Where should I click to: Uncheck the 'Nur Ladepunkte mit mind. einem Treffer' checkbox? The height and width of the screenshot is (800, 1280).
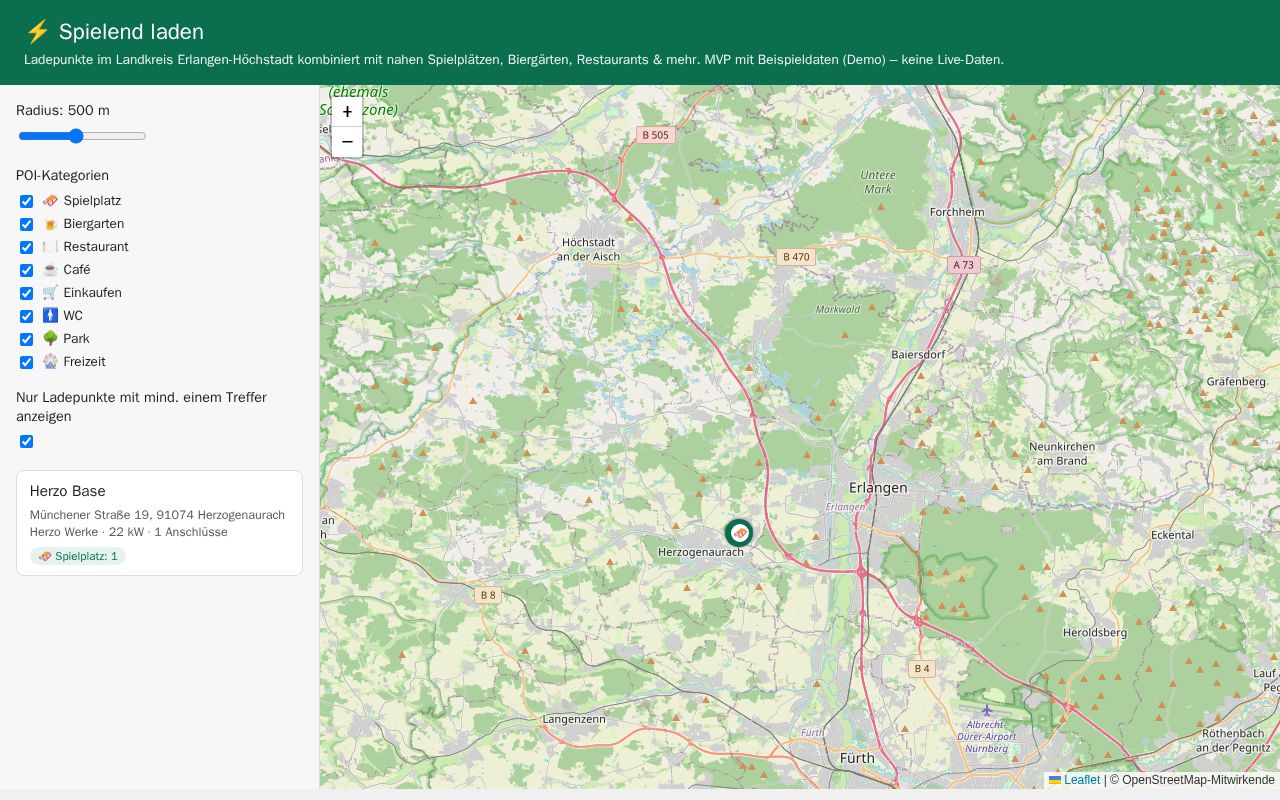coord(27,442)
